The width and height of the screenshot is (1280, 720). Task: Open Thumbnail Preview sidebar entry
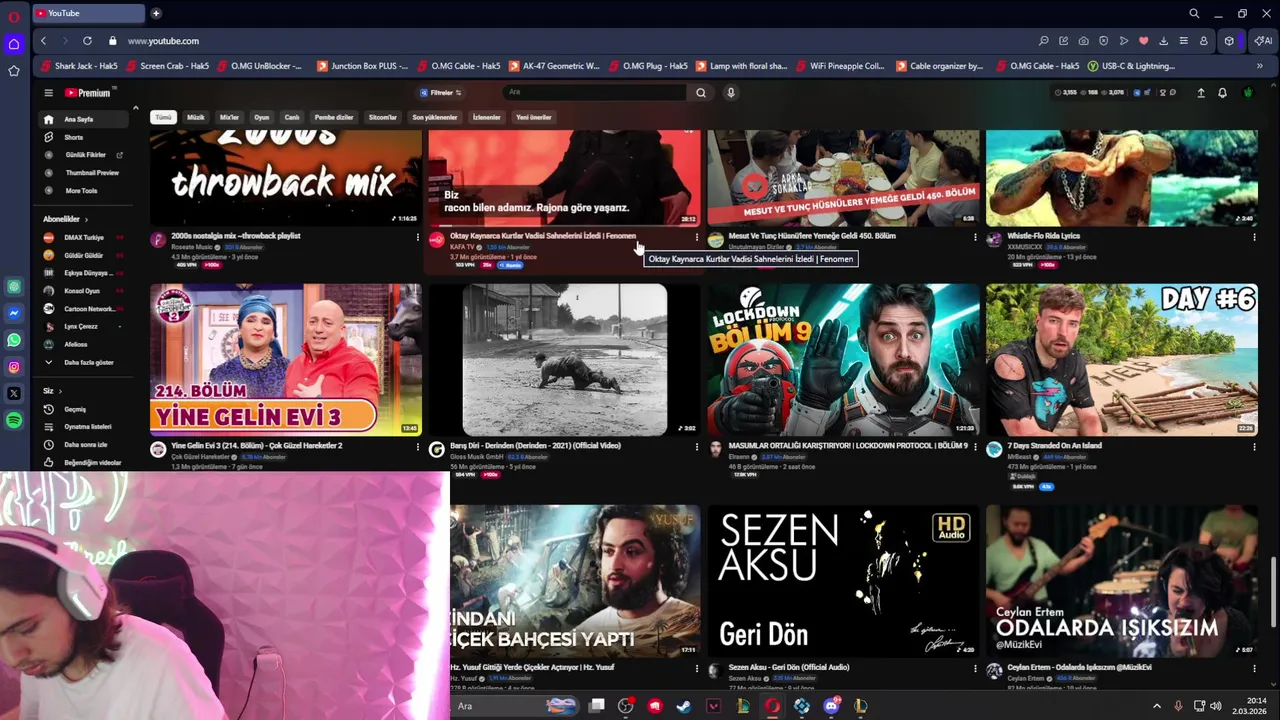point(84,173)
